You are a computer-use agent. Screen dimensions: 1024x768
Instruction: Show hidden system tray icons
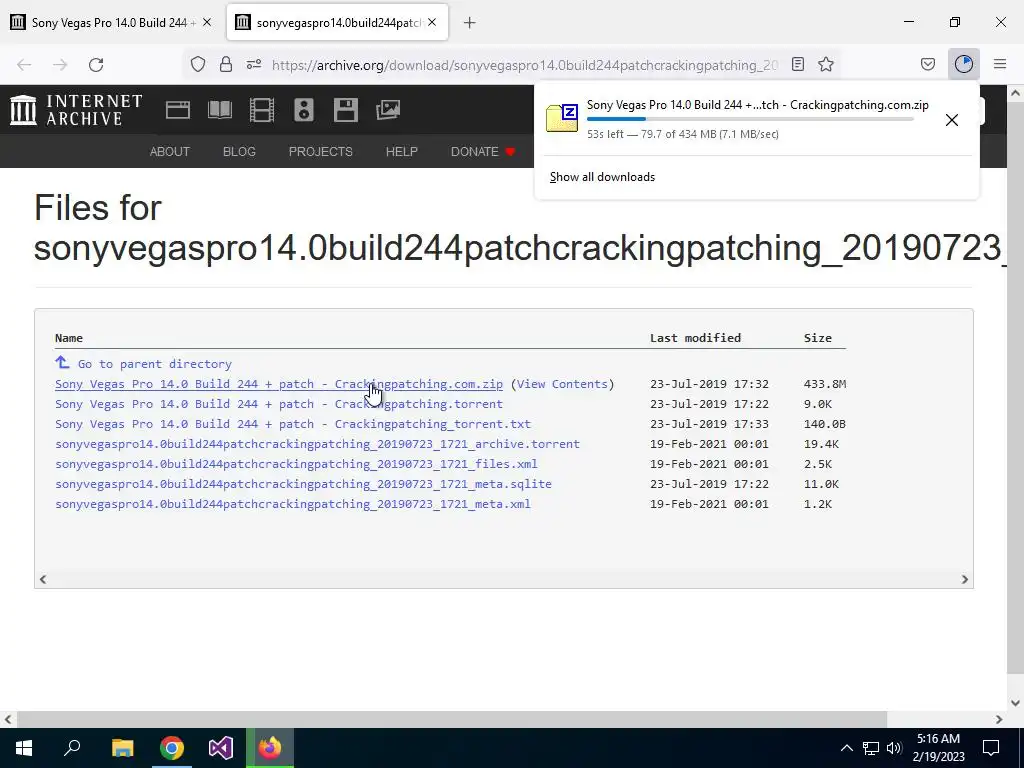point(846,748)
